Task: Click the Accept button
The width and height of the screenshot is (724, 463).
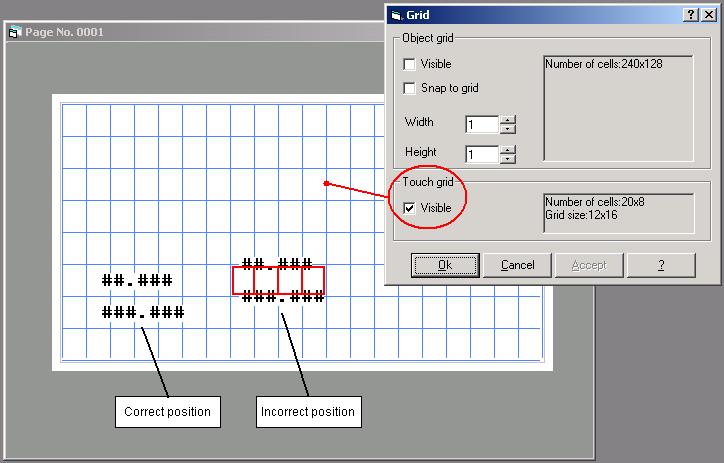Action: pyautogui.click(x=588, y=265)
